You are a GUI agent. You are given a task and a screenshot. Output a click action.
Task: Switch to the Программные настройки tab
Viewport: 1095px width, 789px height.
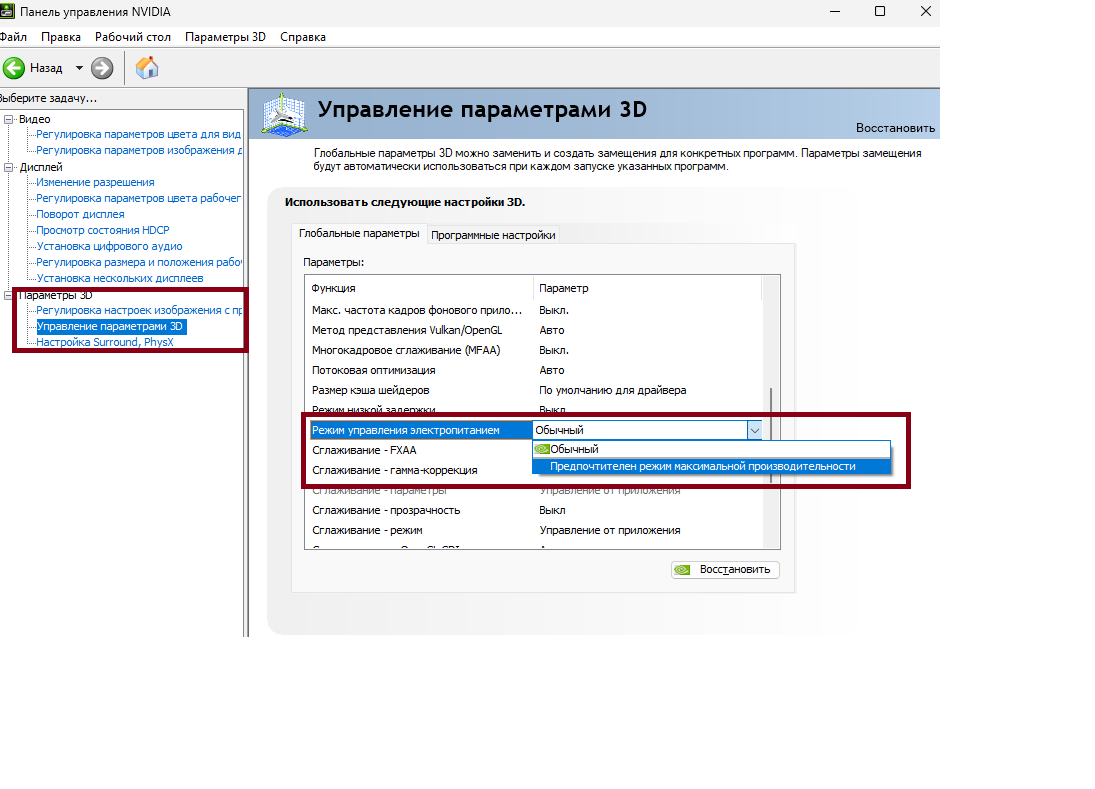[493, 235]
